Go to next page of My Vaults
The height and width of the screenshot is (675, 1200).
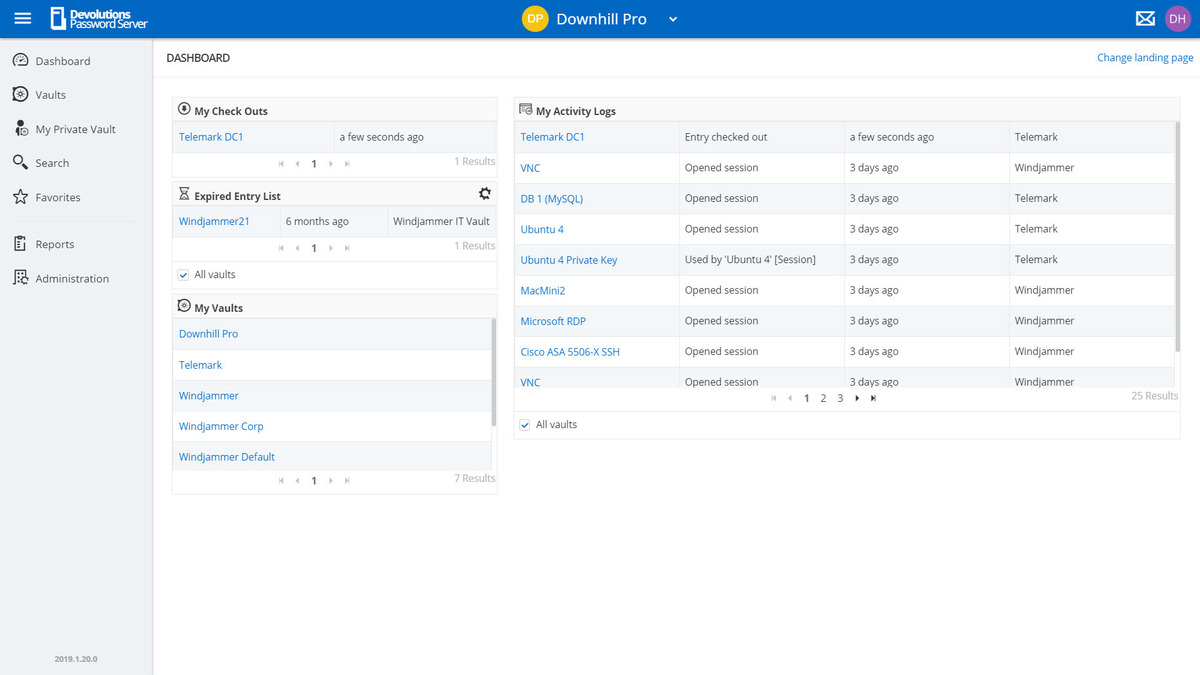coord(331,481)
